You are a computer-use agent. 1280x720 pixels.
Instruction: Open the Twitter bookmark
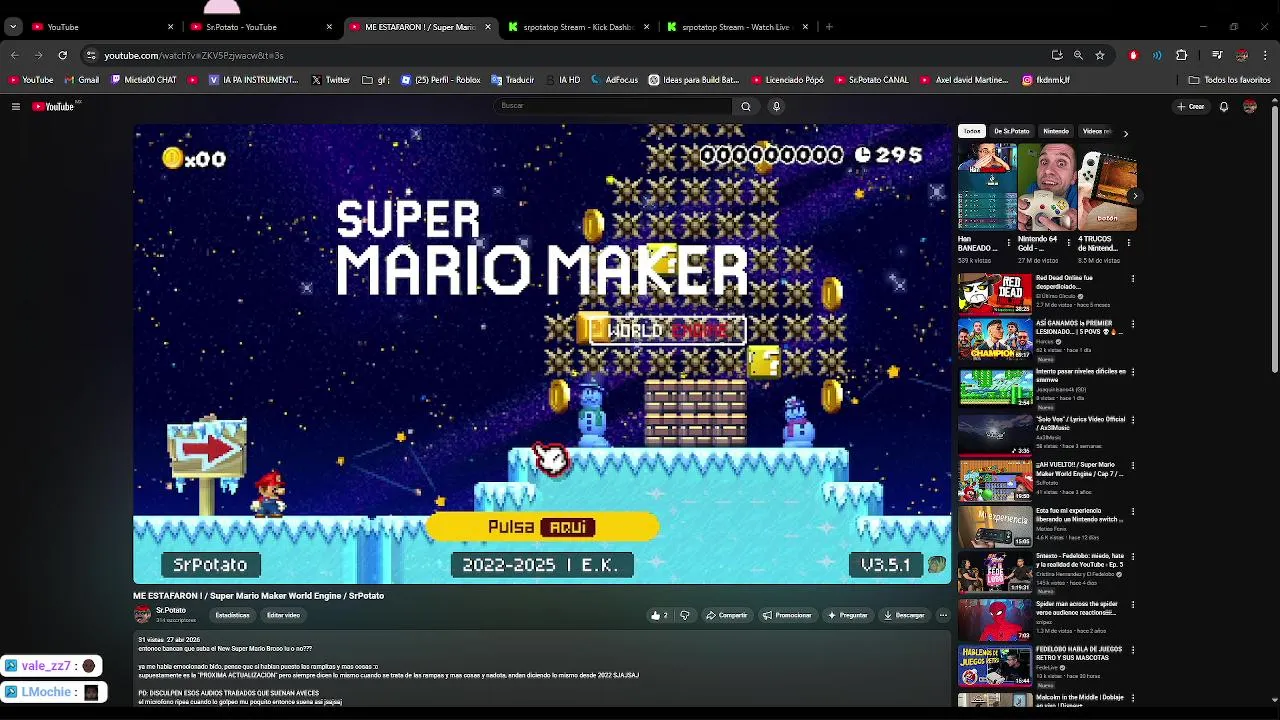[x=331, y=80]
